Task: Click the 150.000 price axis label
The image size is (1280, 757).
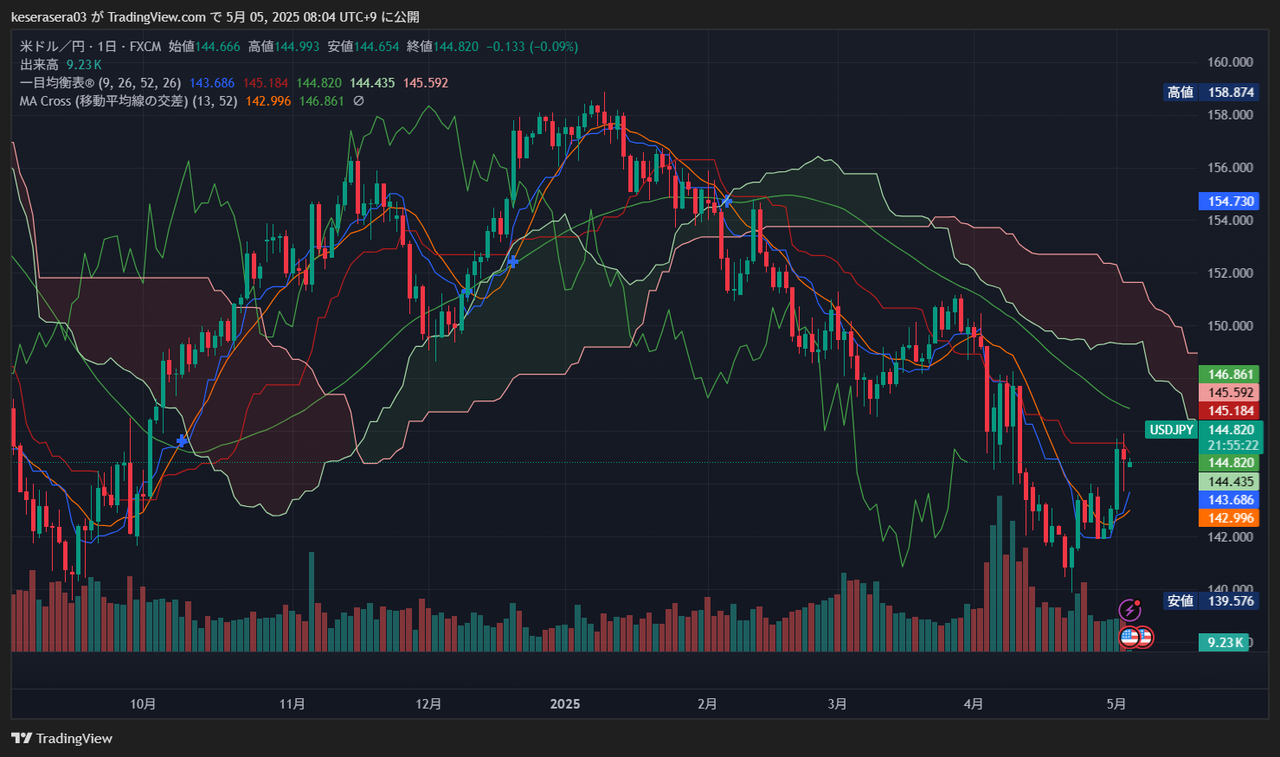Action: point(1231,326)
